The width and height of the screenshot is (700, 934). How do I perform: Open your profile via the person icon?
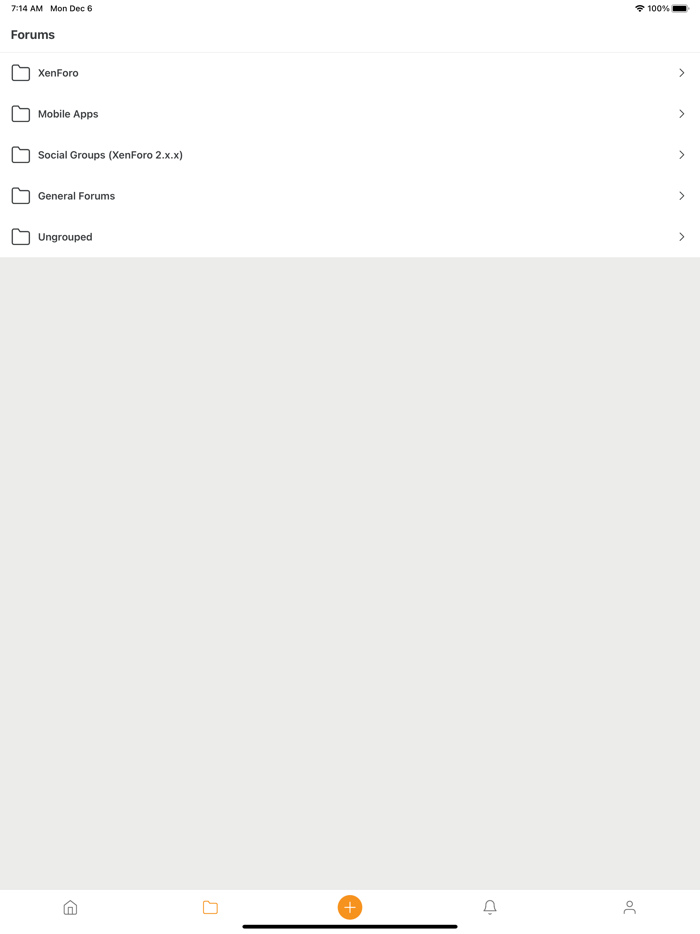coord(629,907)
